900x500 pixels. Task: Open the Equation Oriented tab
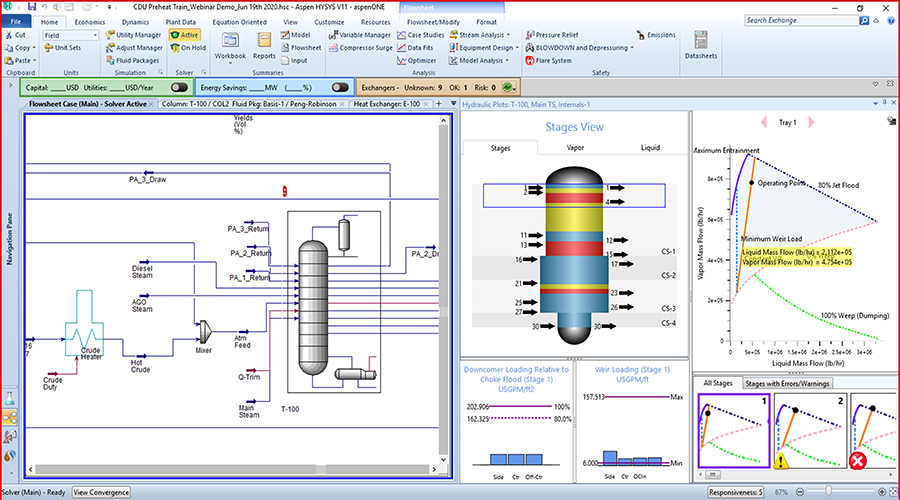click(x=239, y=22)
